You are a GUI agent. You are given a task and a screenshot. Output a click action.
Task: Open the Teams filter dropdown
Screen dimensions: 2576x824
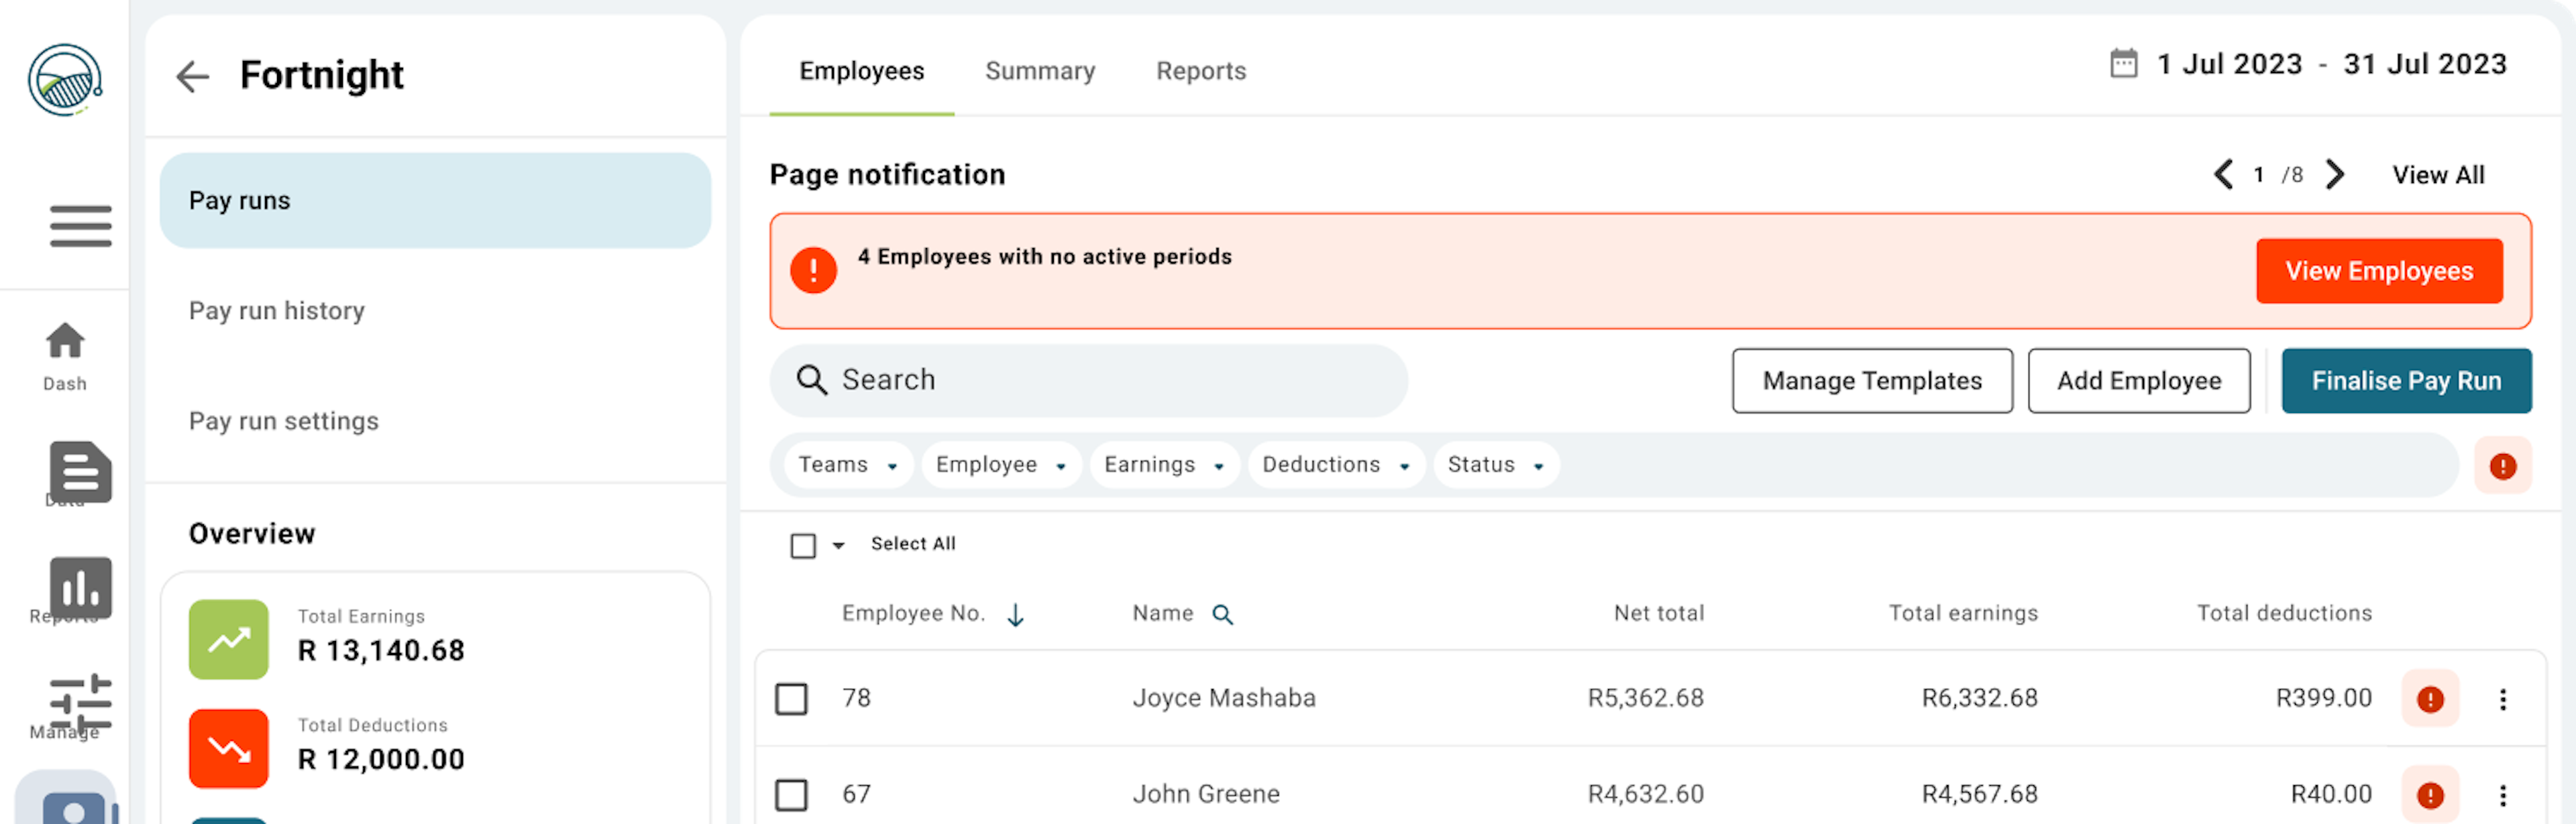point(848,465)
